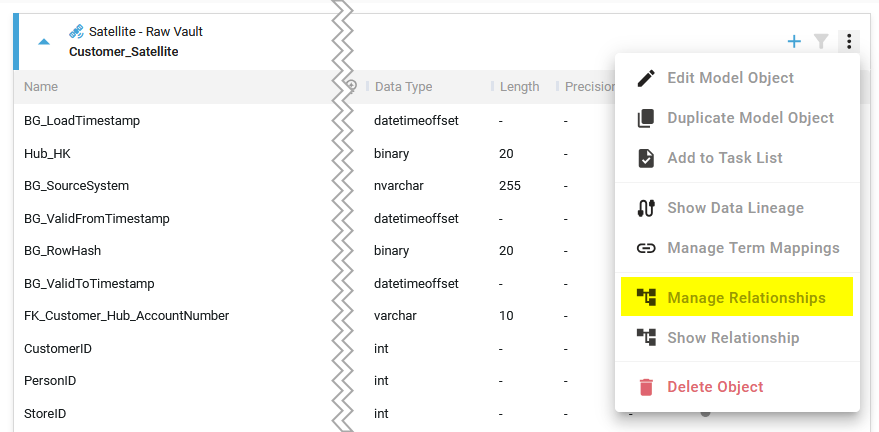The width and height of the screenshot is (879, 432).
Task: Select the FK_Customer_Hub_AccountNumber row
Action: click(x=126, y=316)
